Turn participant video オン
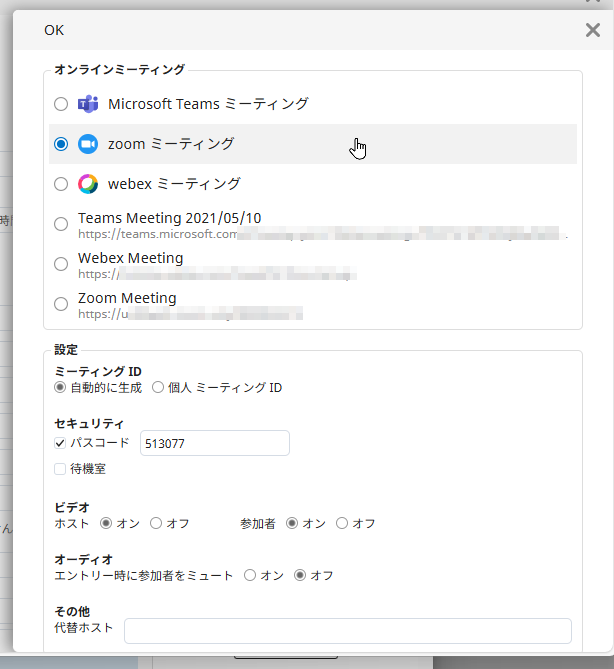 pos(292,523)
